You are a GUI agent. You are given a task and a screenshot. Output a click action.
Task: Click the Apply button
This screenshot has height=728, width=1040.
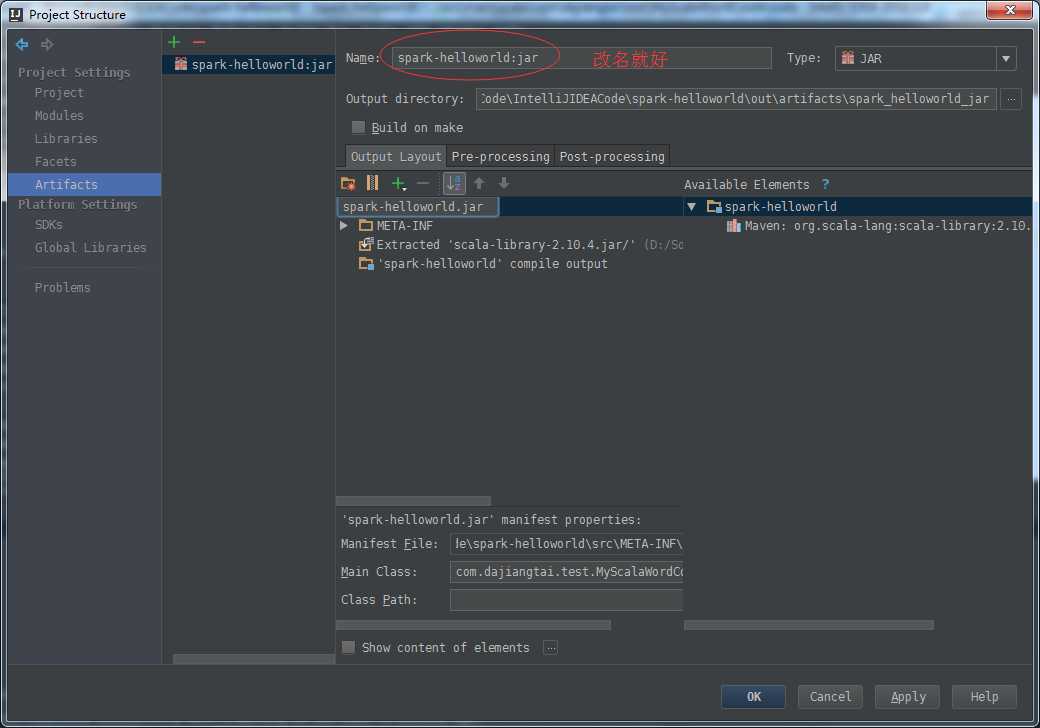pyautogui.click(x=907, y=696)
